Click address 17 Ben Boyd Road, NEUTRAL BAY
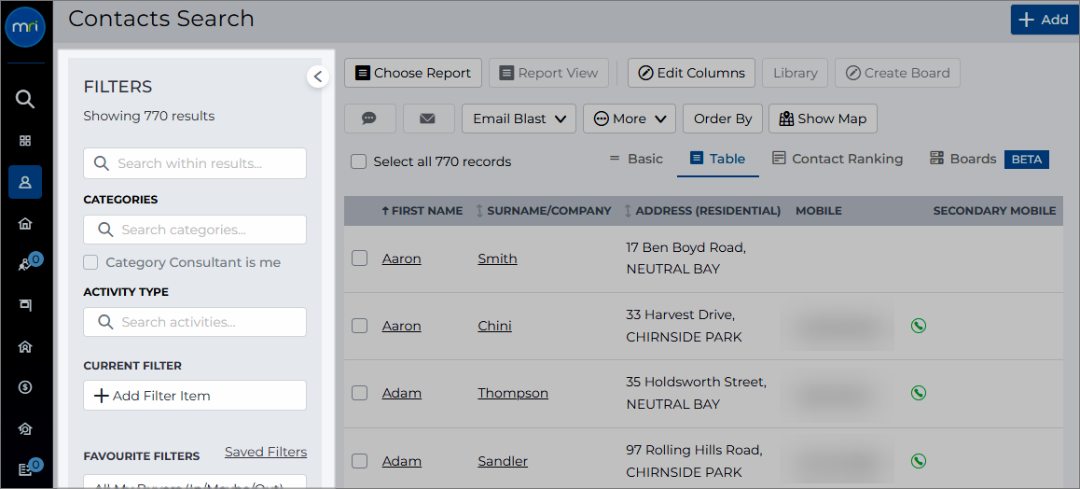The width and height of the screenshot is (1080, 489). (686, 258)
